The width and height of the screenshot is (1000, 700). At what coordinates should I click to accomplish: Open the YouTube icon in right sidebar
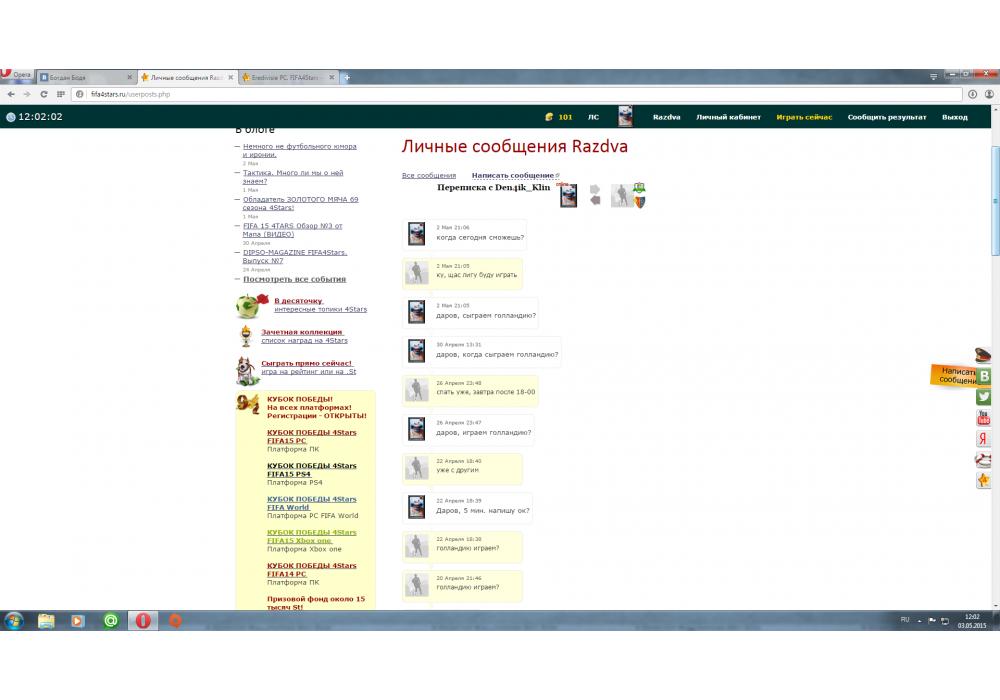[984, 418]
